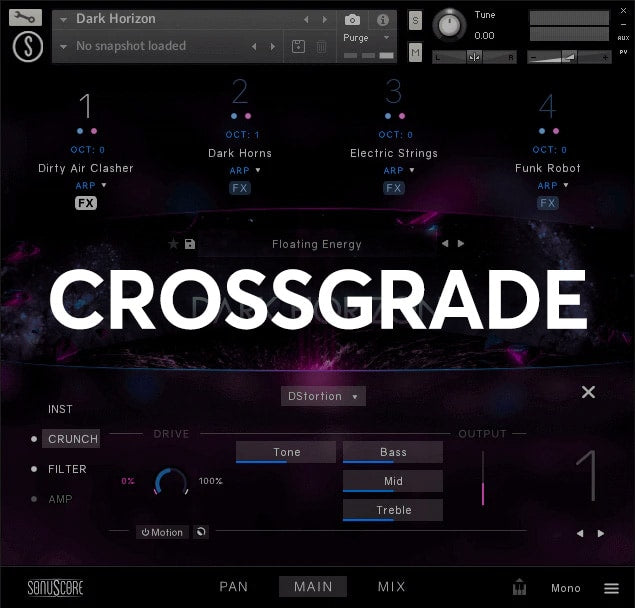
Task: Open the Dark Horizon instrument dropdown
Action: point(64,19)
